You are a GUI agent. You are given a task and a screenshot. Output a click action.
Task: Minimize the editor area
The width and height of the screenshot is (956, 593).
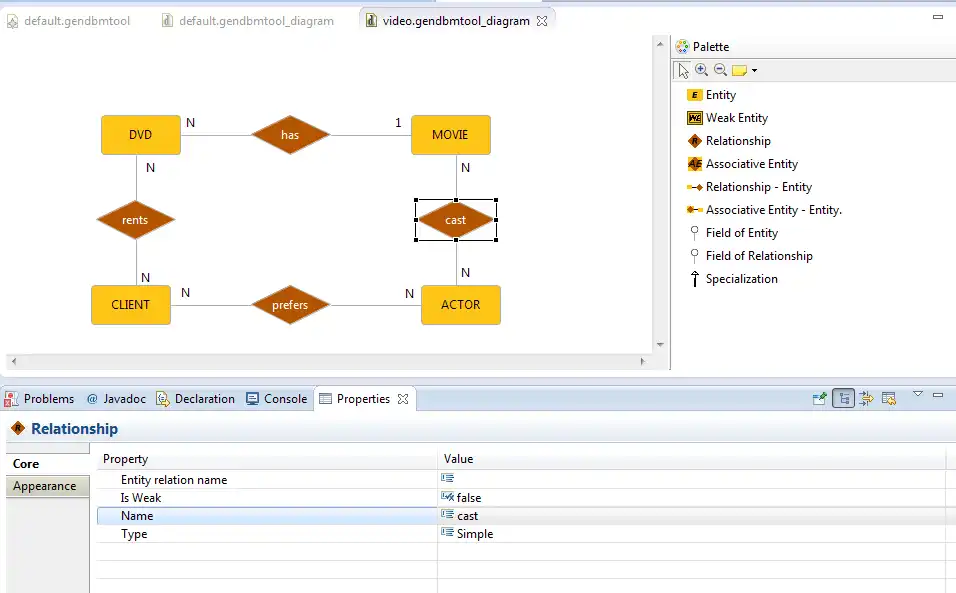point(938,17)
